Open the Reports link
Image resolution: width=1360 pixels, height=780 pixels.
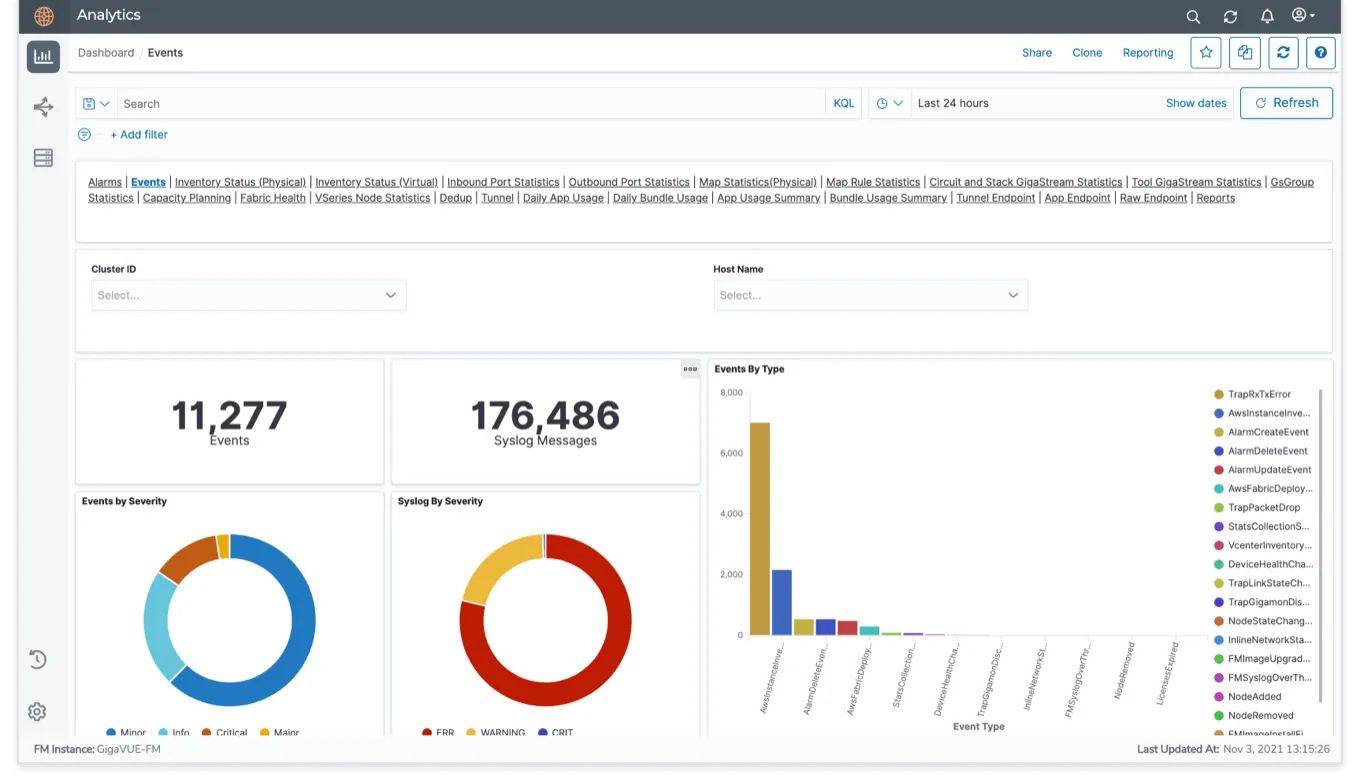click(x=1216, y=198)
